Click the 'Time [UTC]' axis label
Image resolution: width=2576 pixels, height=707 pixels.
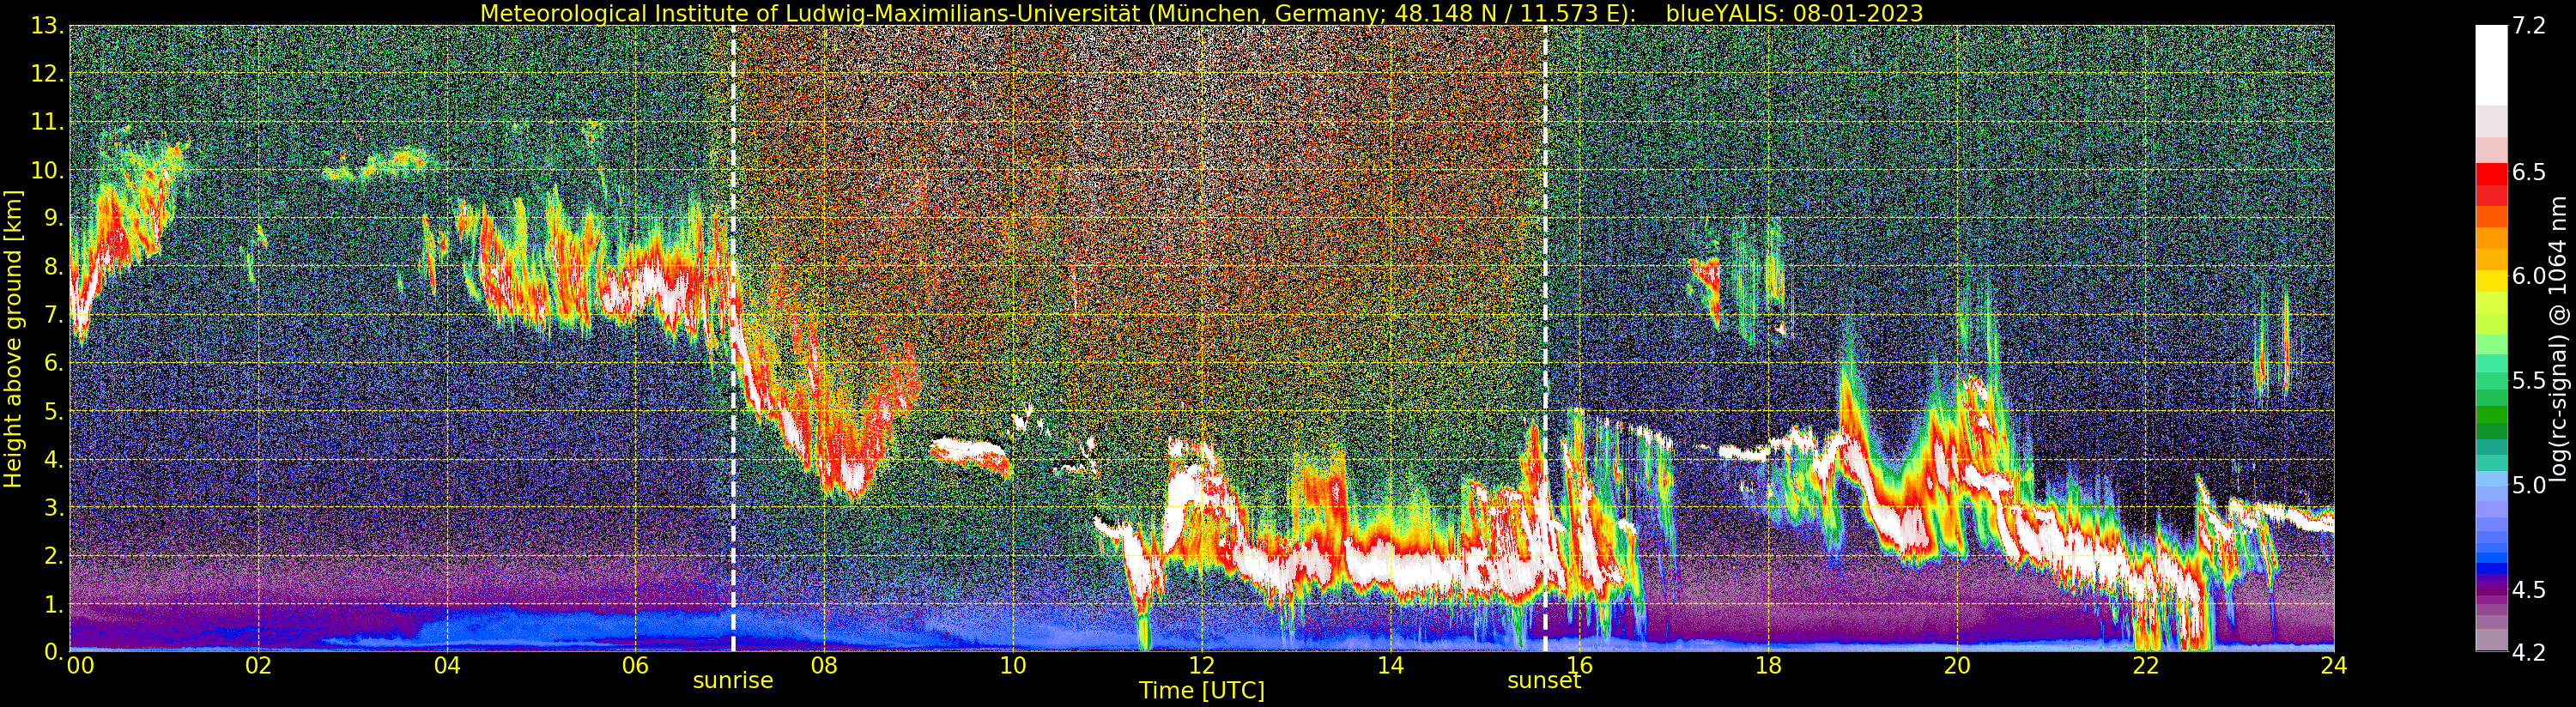tap(1202, 691)
